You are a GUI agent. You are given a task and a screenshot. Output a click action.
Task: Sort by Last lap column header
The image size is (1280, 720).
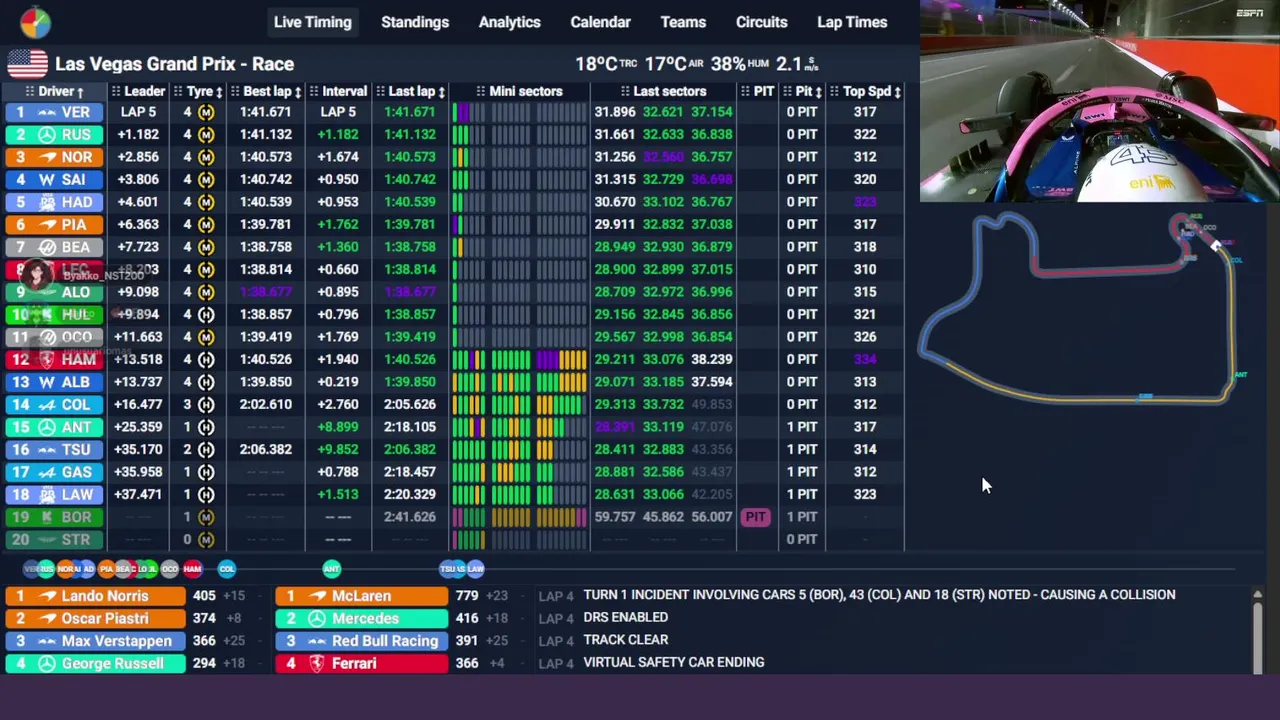pyautogui.click(x=411, y=91)
